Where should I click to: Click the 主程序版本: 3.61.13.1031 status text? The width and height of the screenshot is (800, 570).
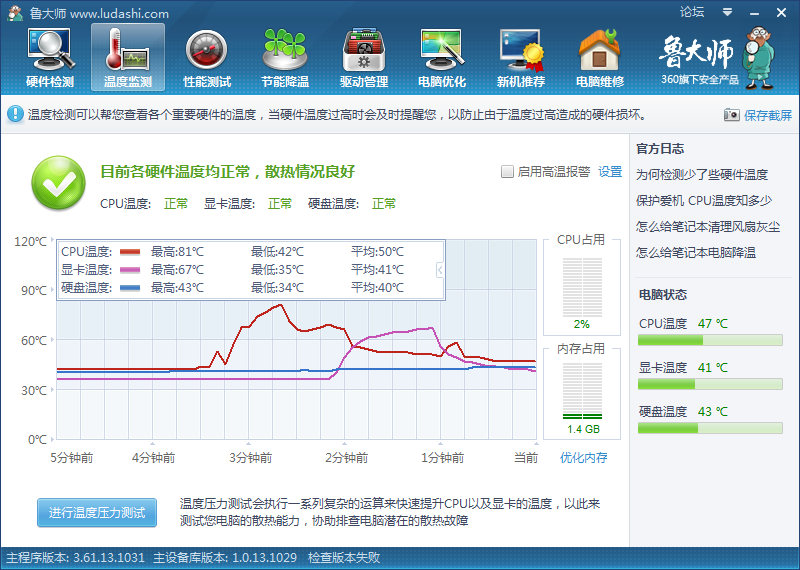point(76,557)
